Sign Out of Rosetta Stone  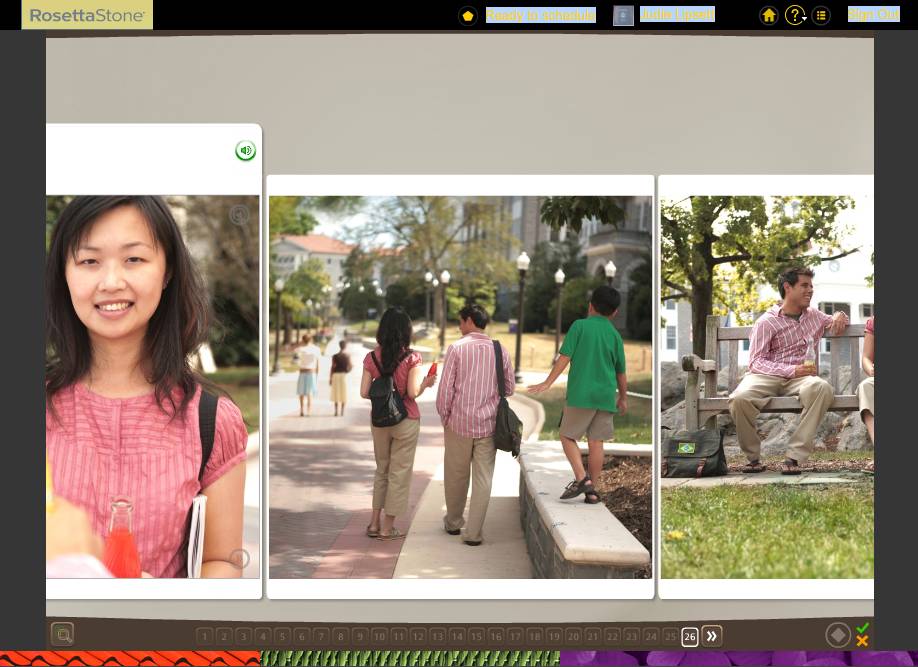(x=874, y=14)
